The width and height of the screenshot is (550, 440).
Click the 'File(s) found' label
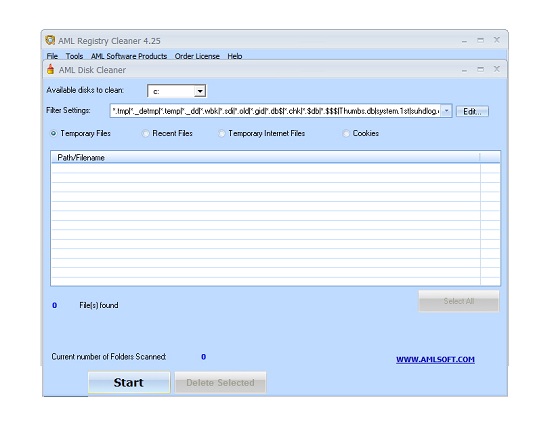(99, 305)
